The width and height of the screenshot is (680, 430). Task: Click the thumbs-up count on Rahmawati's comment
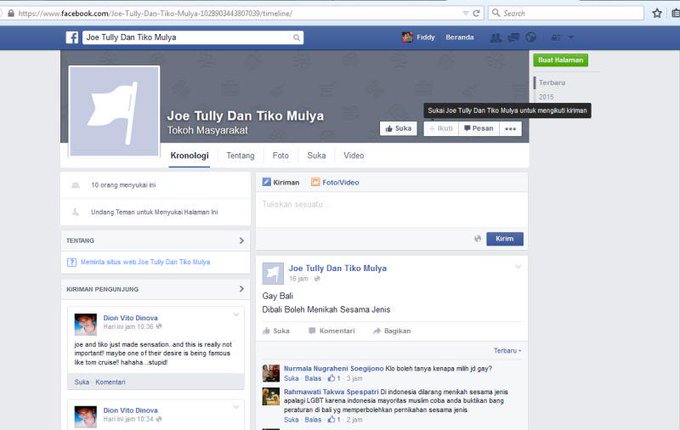pos(334,419)
